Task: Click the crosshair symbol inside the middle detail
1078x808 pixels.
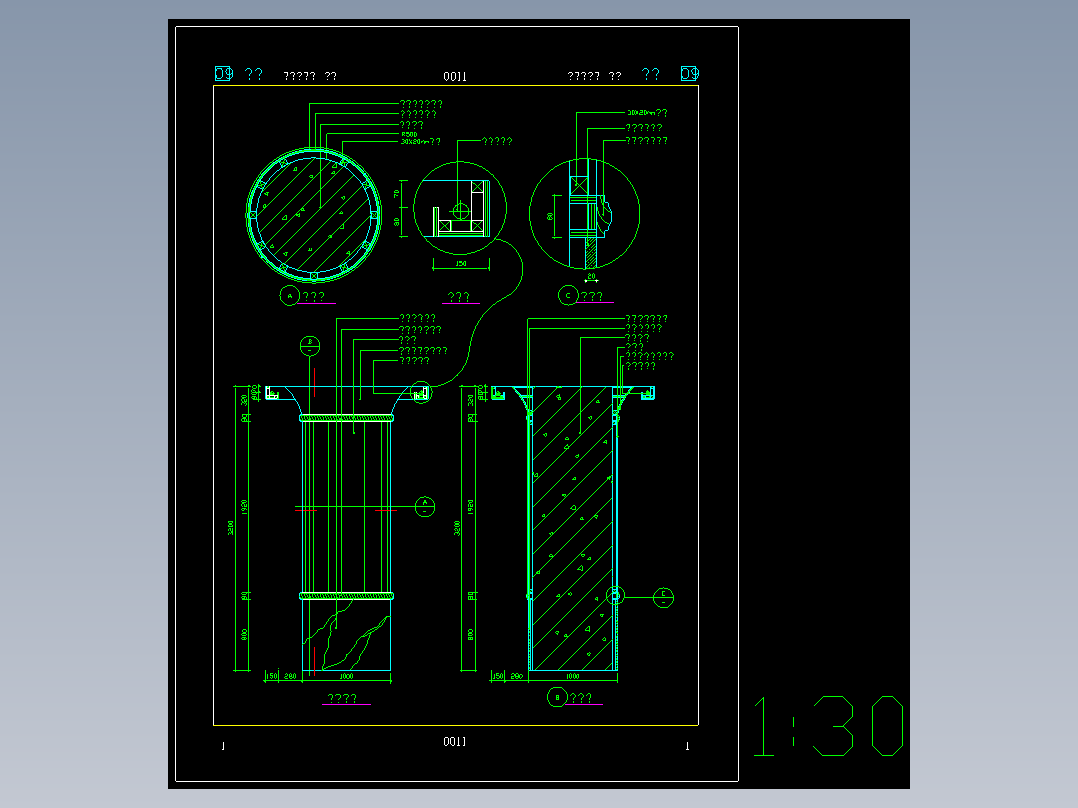Action: click(461, 210)
